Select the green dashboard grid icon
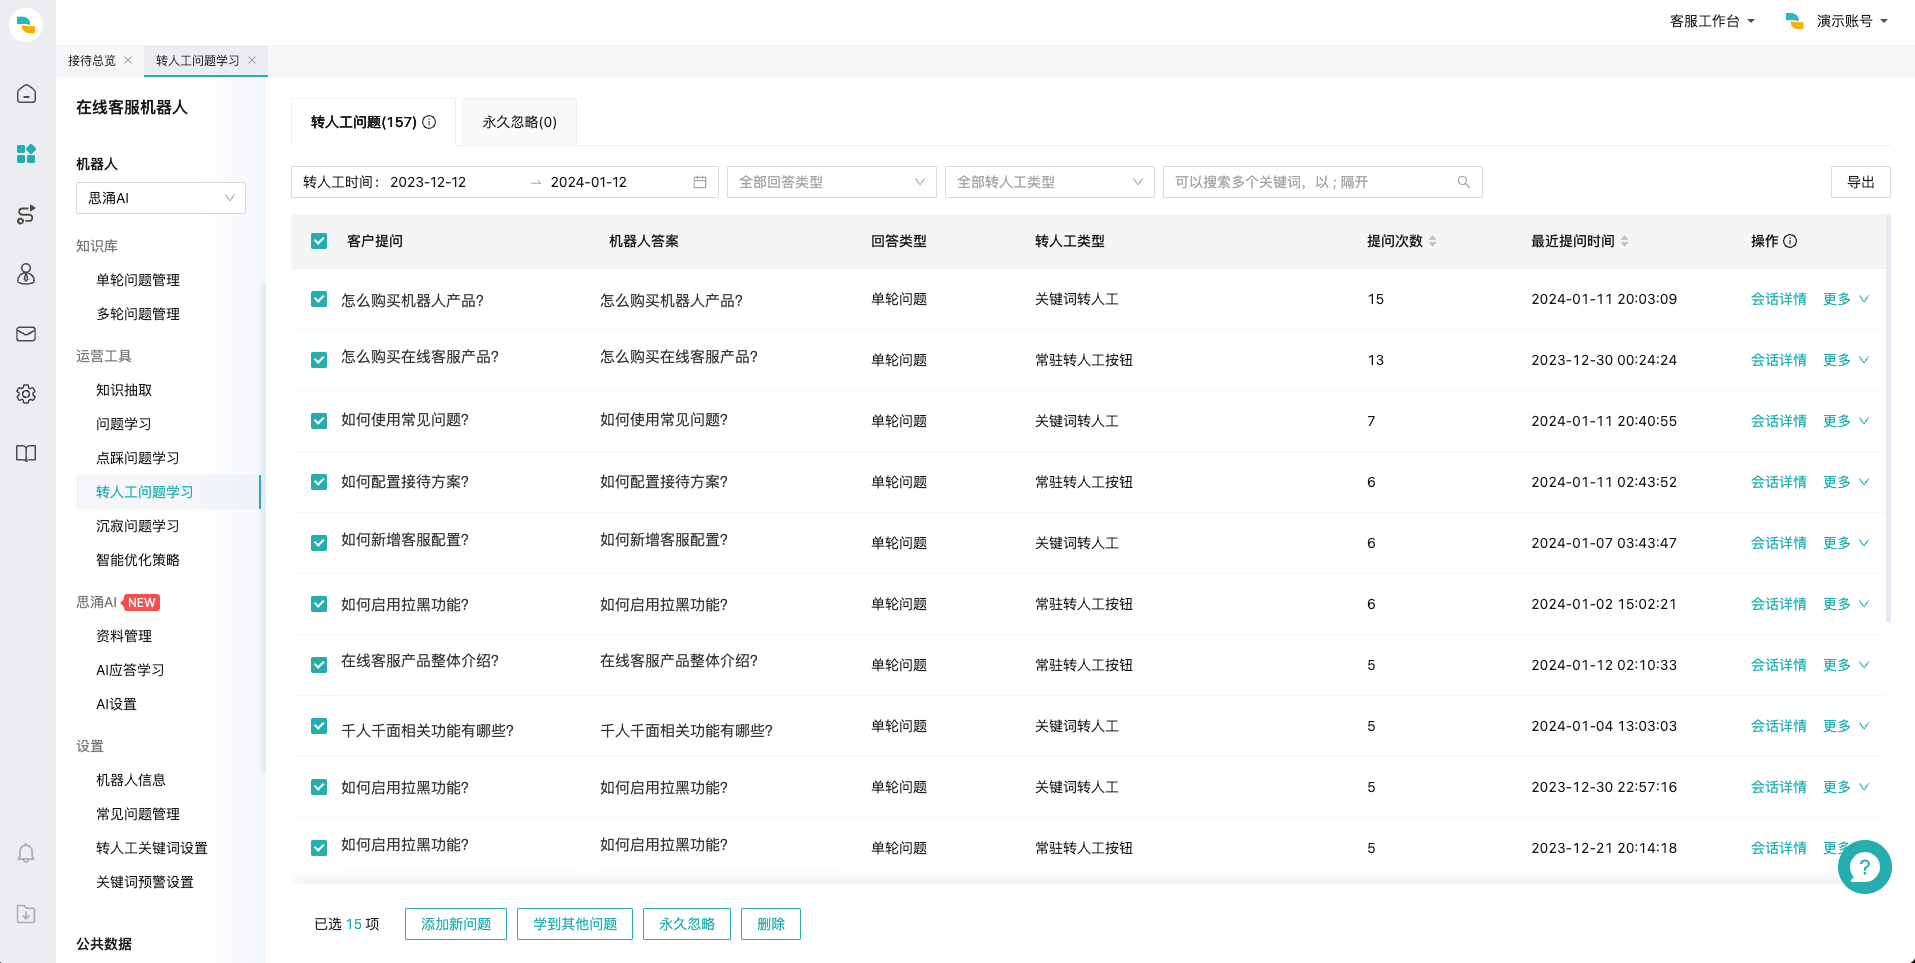This screenshot has width=1915, height=963. coord(26,153)
